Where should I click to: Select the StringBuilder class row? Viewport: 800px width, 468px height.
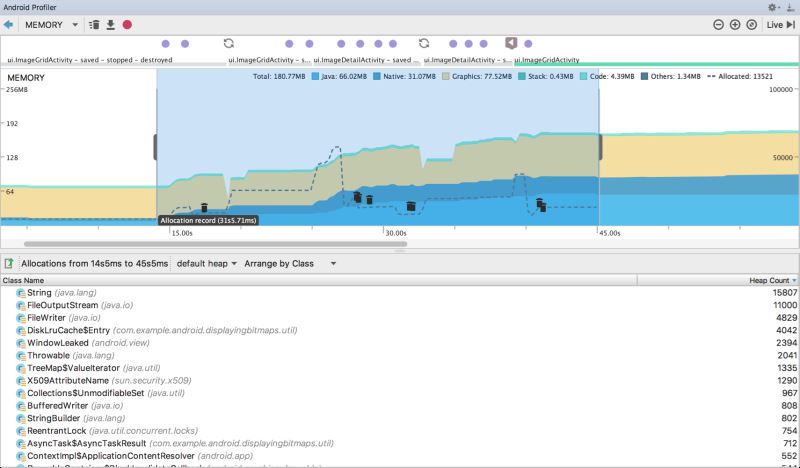400,418
